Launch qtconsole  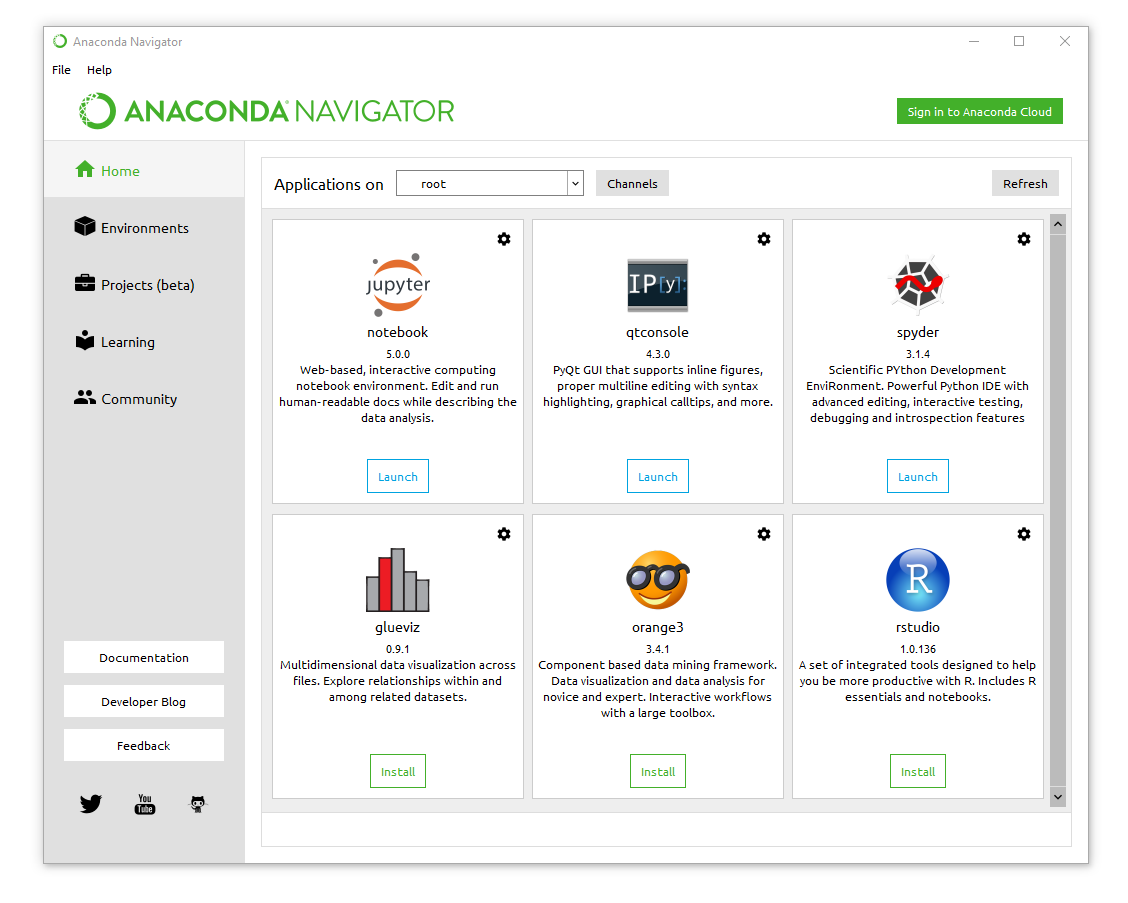[658, 476]
